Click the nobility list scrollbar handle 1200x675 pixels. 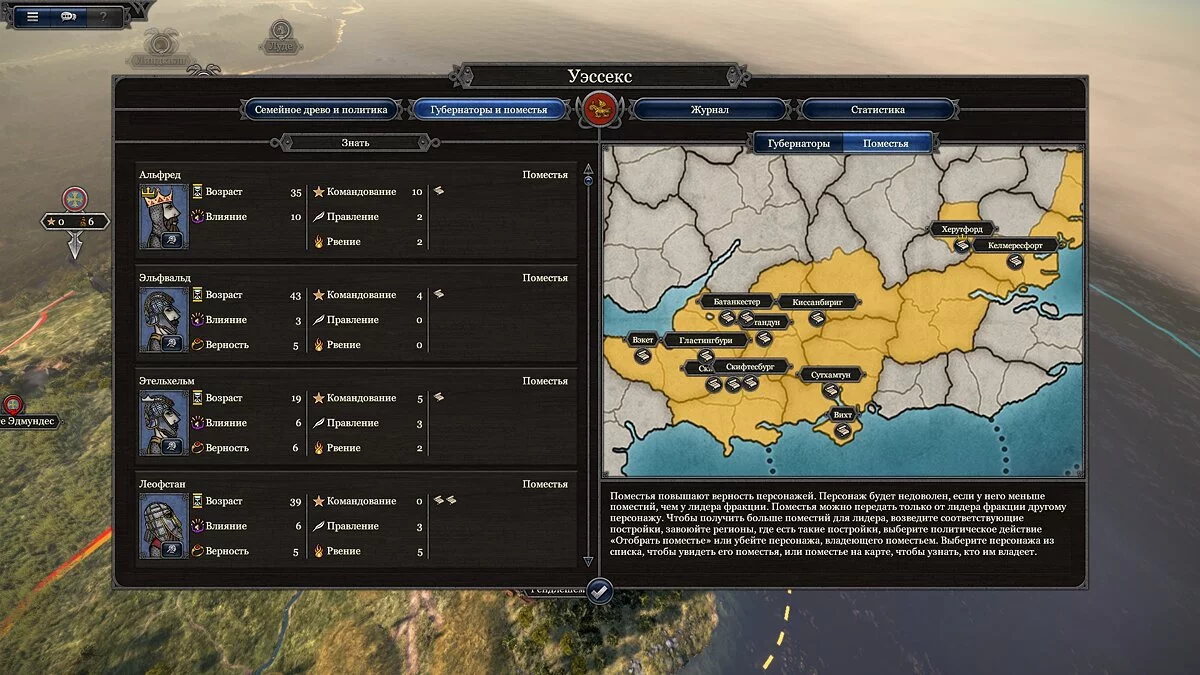pos(588,181)
